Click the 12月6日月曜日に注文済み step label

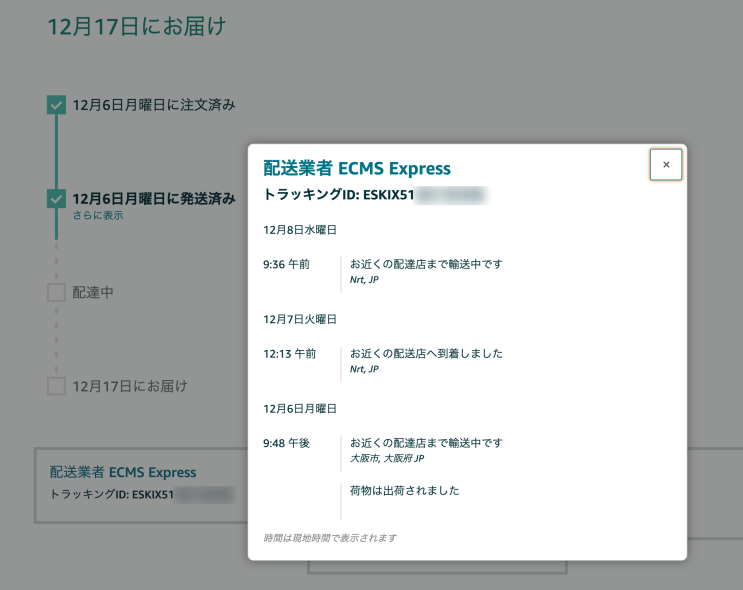coord(154,105)
